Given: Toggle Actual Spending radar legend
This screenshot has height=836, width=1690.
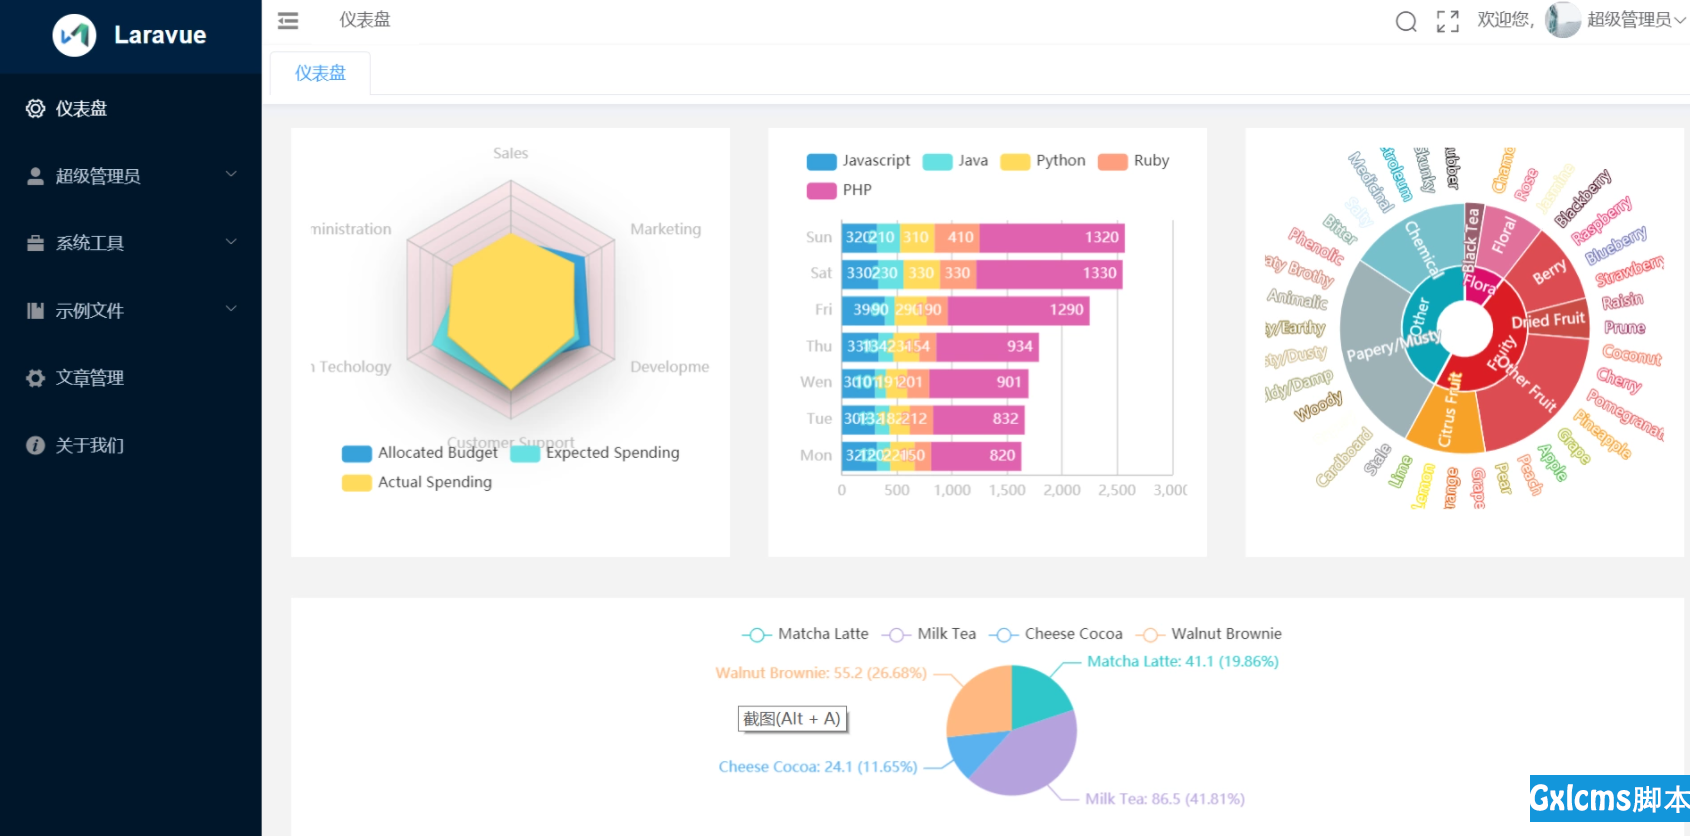Looking at the screenshot, I should (x=417, y=482).
